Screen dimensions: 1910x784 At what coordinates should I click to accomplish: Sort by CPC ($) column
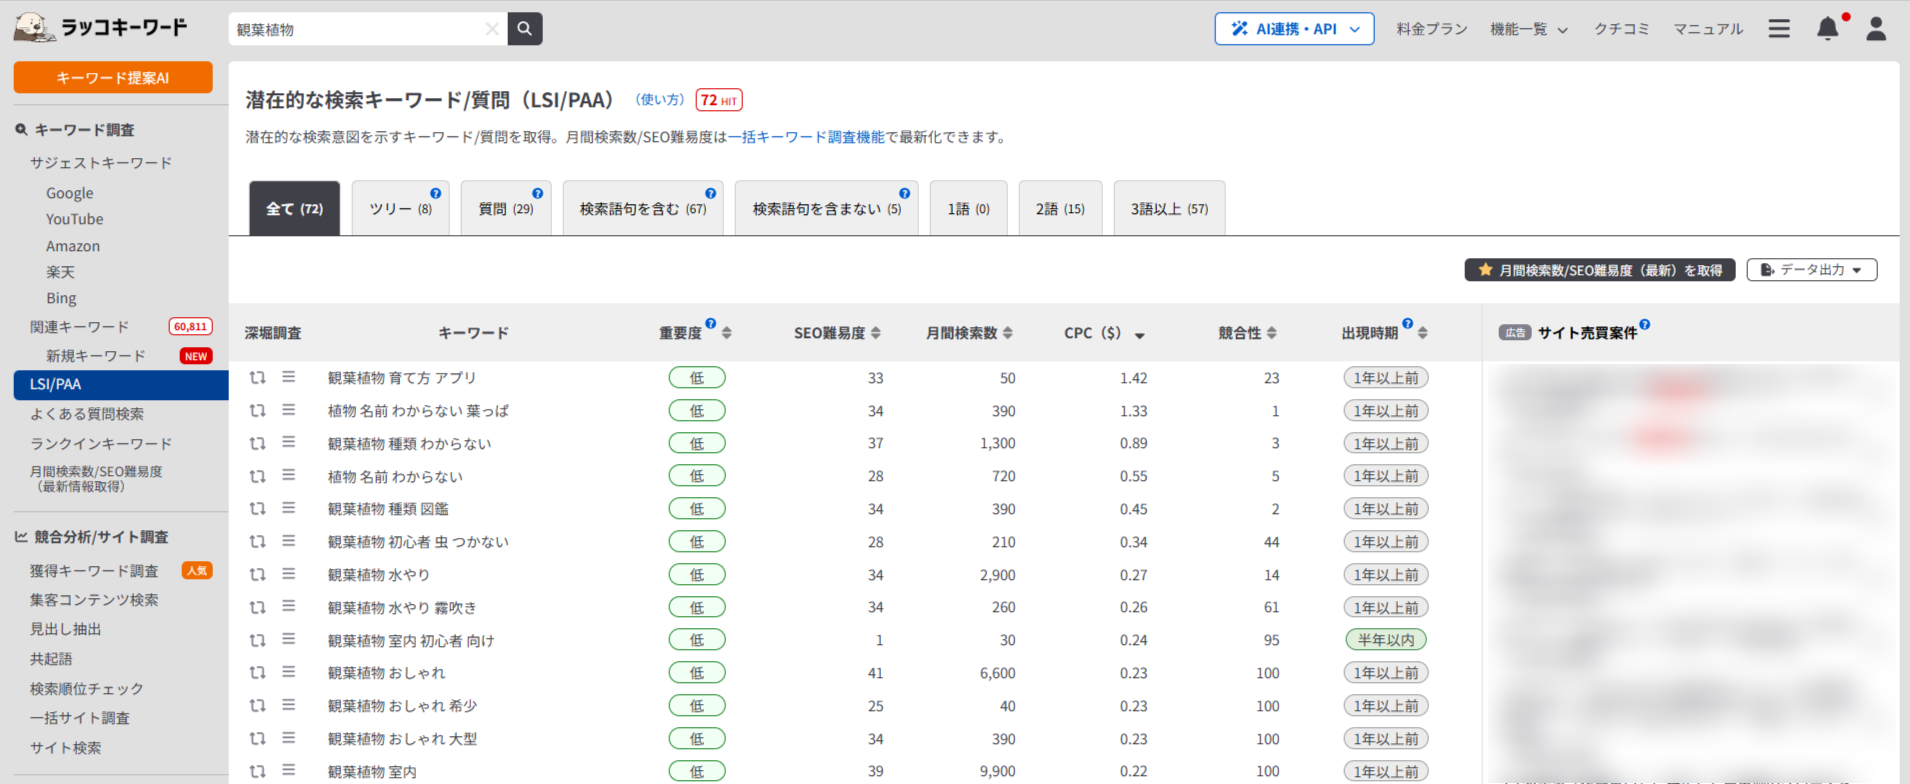click(1140, 335)
